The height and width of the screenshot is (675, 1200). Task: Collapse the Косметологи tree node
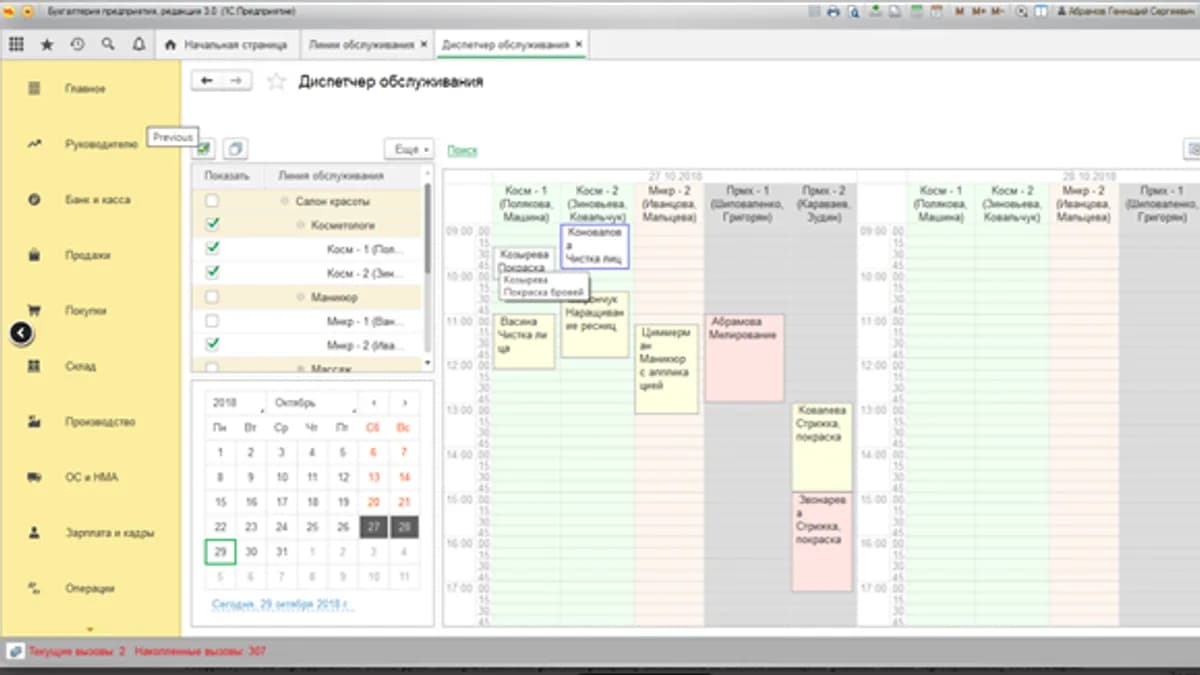[x=300, y=225]
